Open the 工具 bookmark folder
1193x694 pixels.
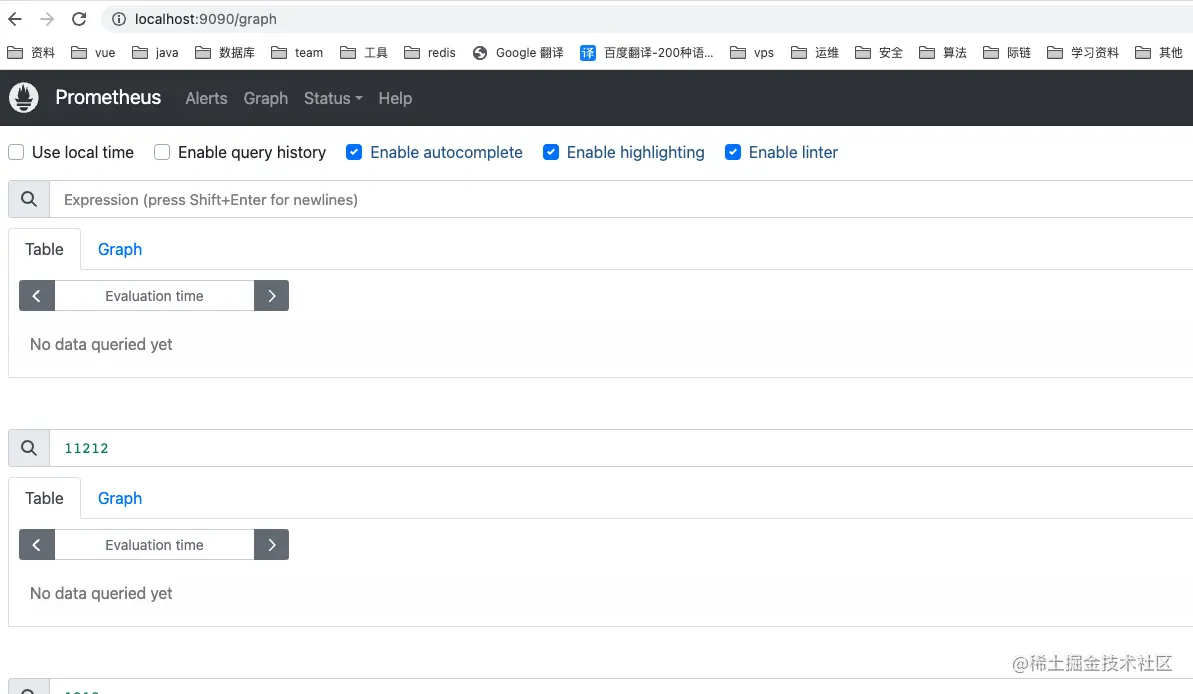(x=364, y=53)
